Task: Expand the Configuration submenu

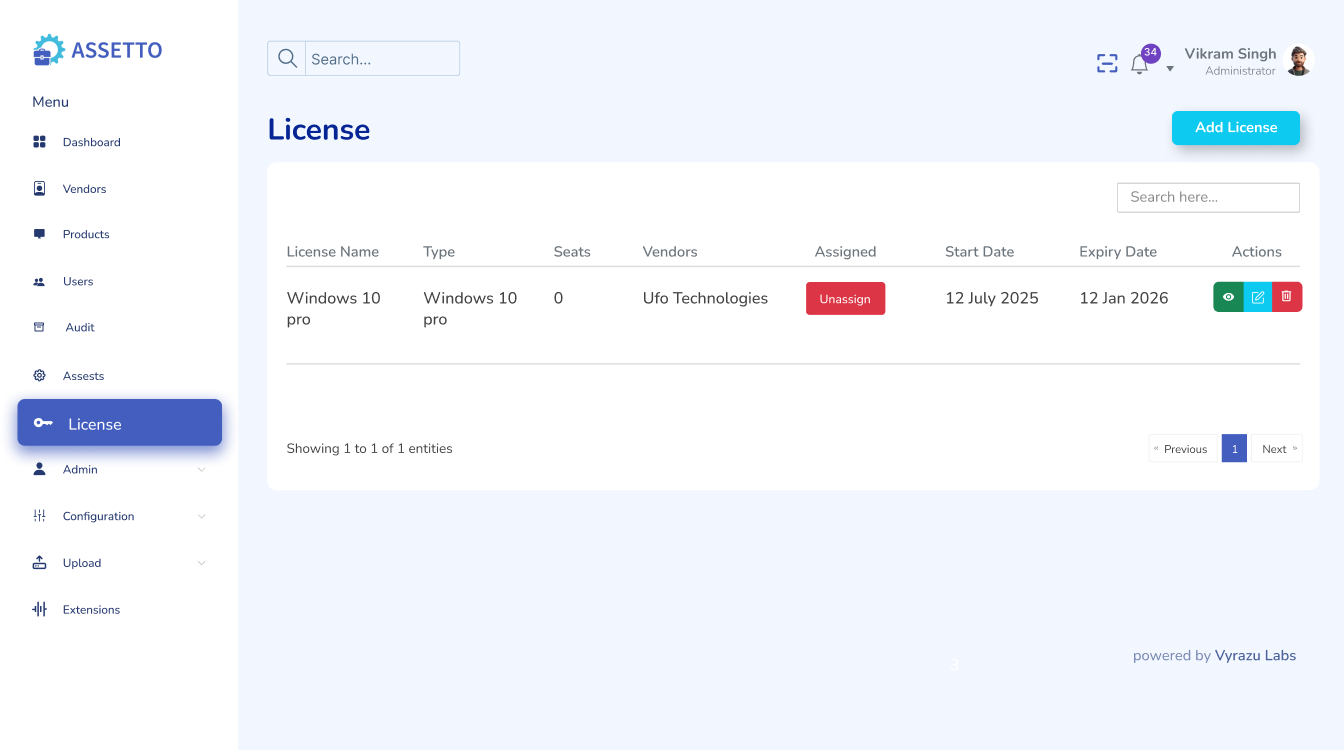Action: (x=201, y=517)
